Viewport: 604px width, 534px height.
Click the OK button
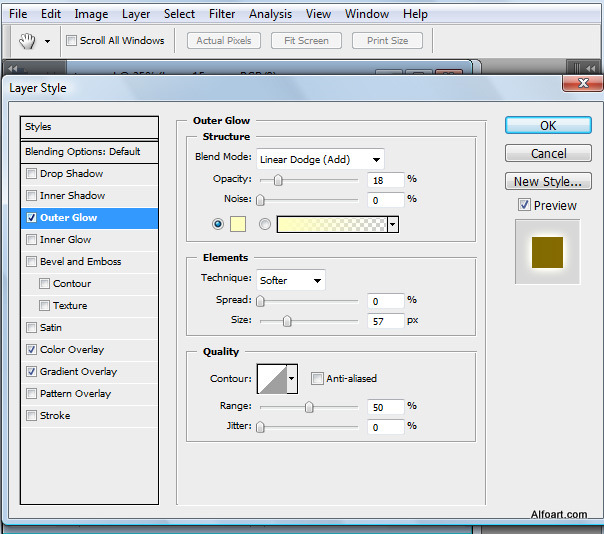coord(548,126)
